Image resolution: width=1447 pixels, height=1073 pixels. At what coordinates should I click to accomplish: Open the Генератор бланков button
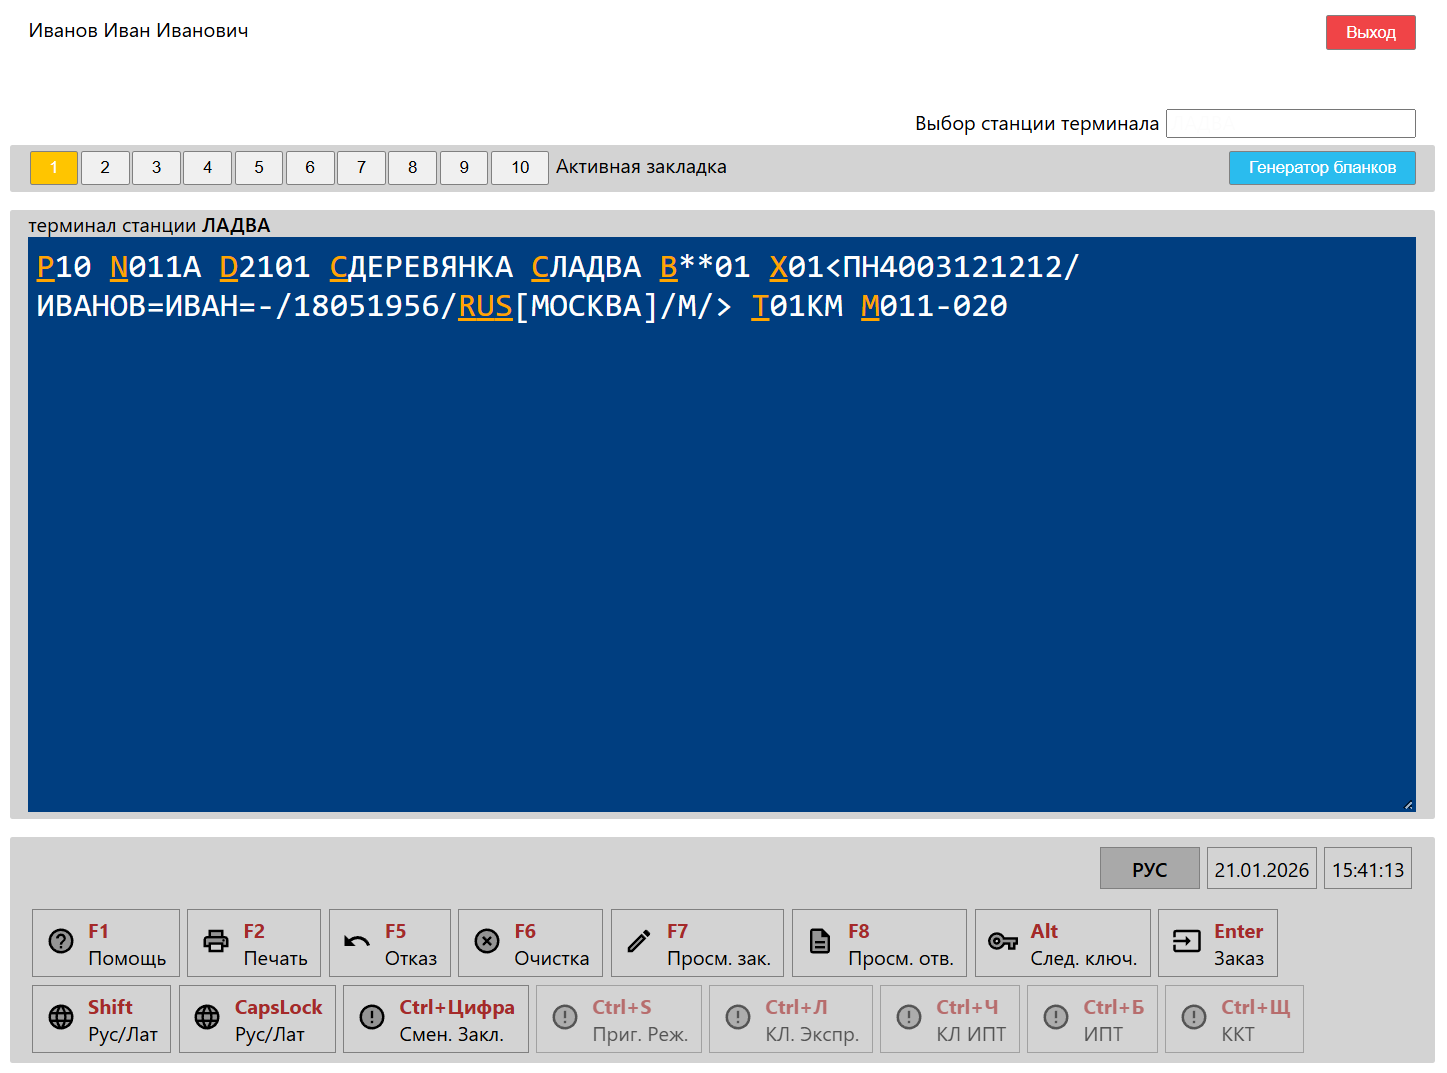[x=1321, y=168]
